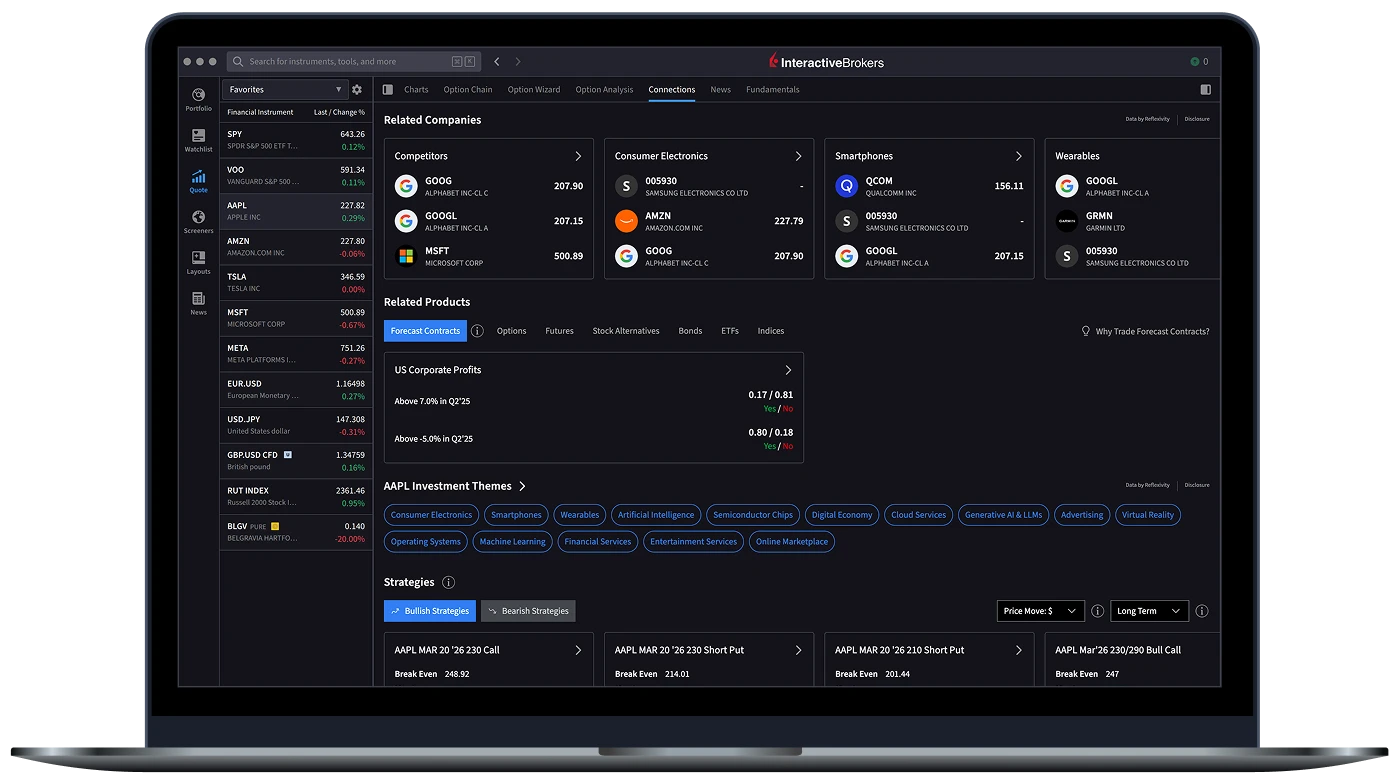Open the Favorites watchlist dropdown
This screenshot has height=783, width=1398.
[x=285, y=90]
